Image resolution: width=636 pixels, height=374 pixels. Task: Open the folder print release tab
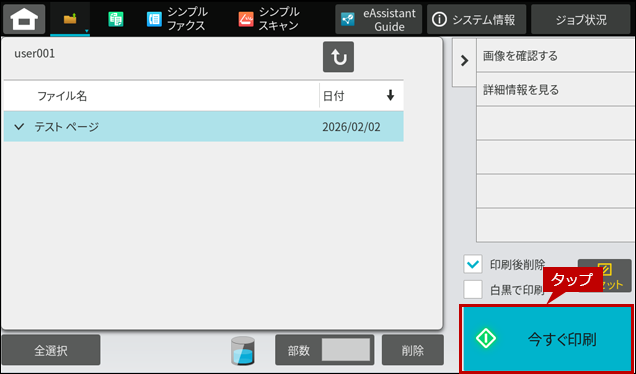[x=70, y=19]
